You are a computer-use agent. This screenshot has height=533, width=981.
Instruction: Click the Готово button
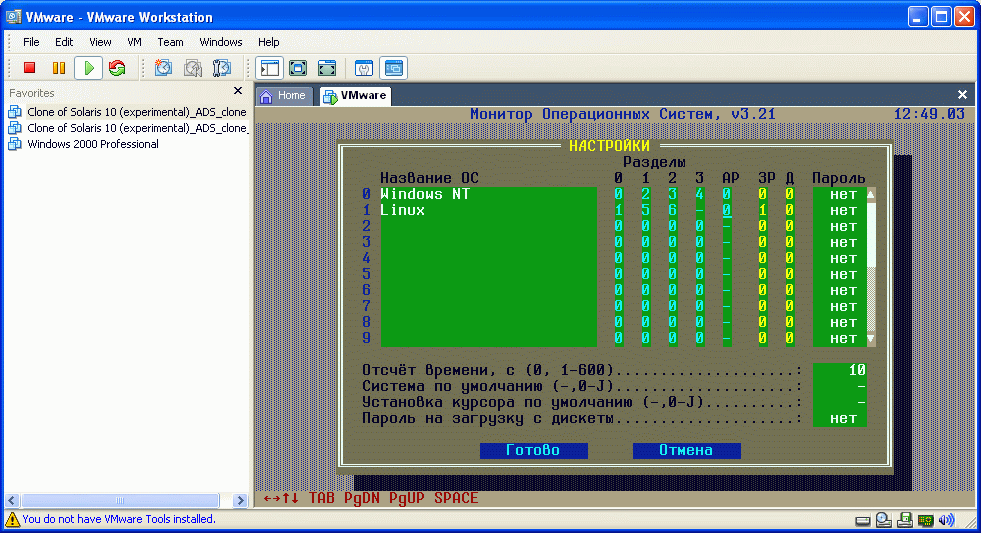point(533,450)
